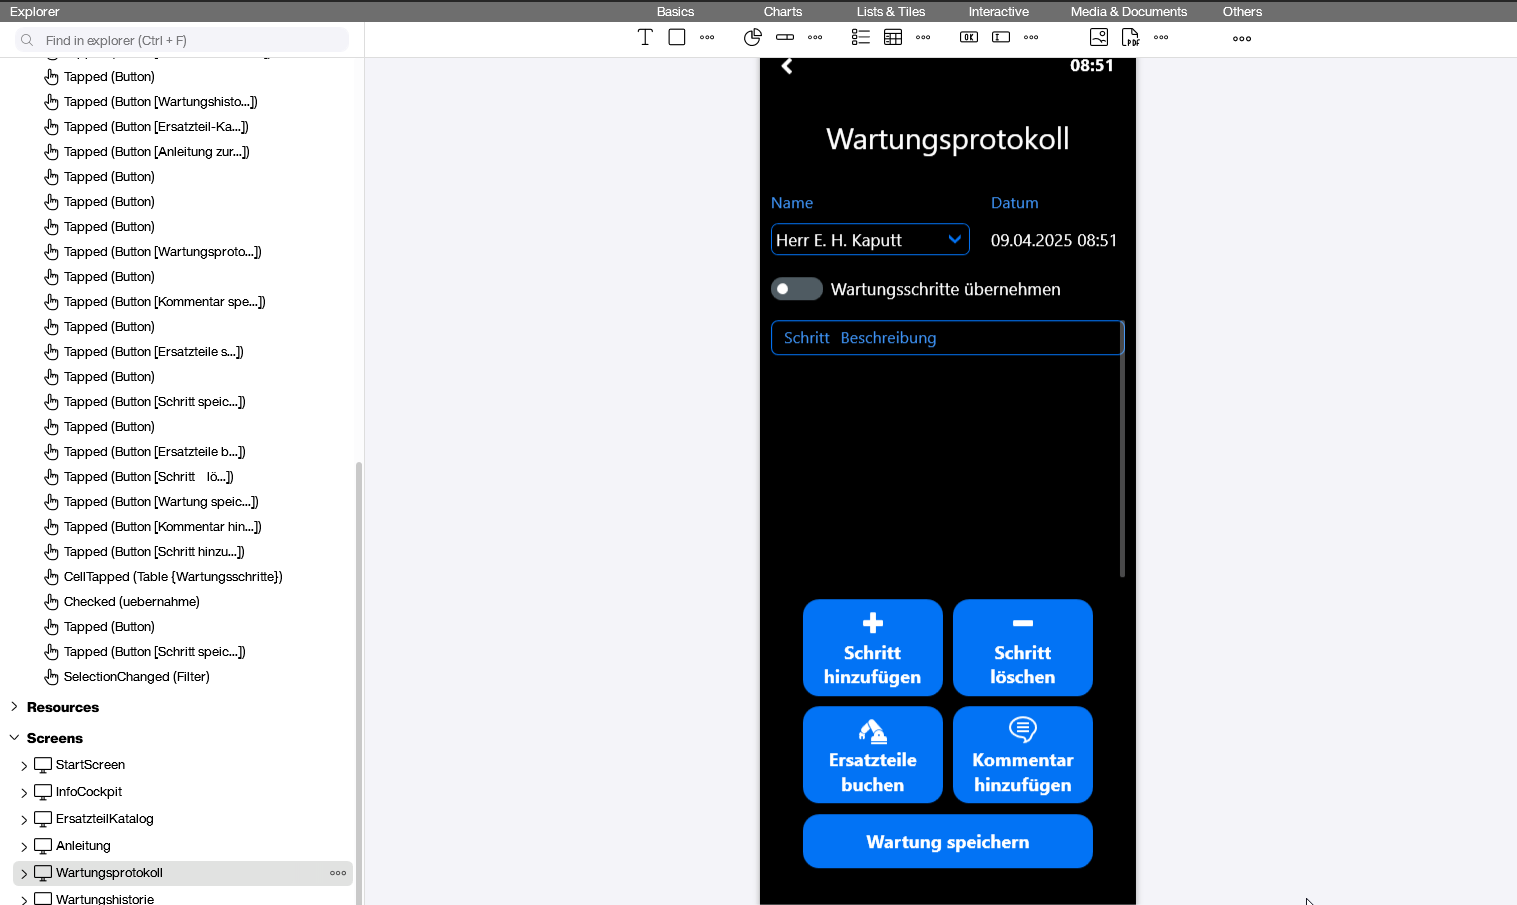This screenshot has width=1517, height=905.
Task: Select the toggle switch tool in Basics
Action: (x=785, y=37)
